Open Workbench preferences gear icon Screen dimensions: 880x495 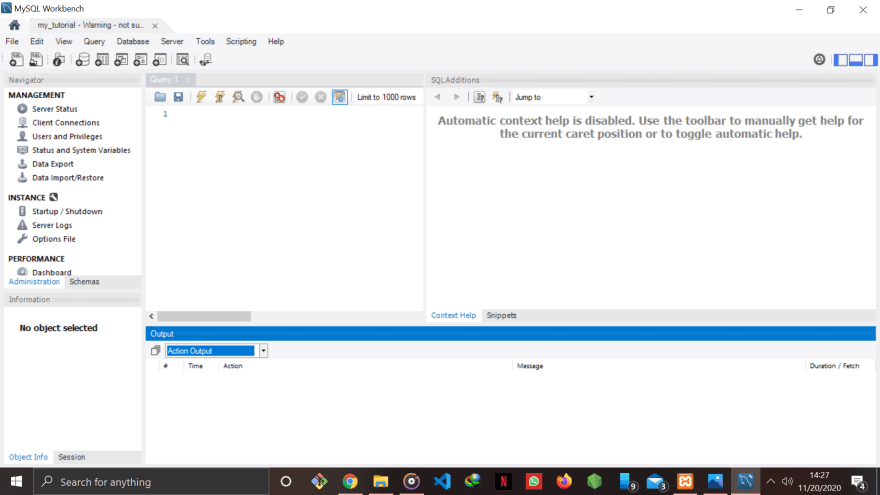(x=819, y=59)
